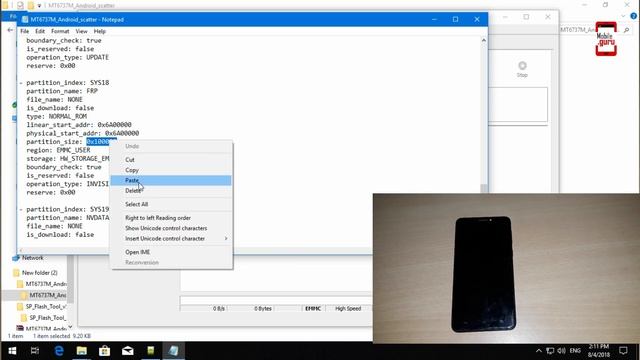This screenshot has height=360, width=640.
Task: Expand Insert Unicode control character submenu
Action: pyautogui.click(x=171, y=238)
